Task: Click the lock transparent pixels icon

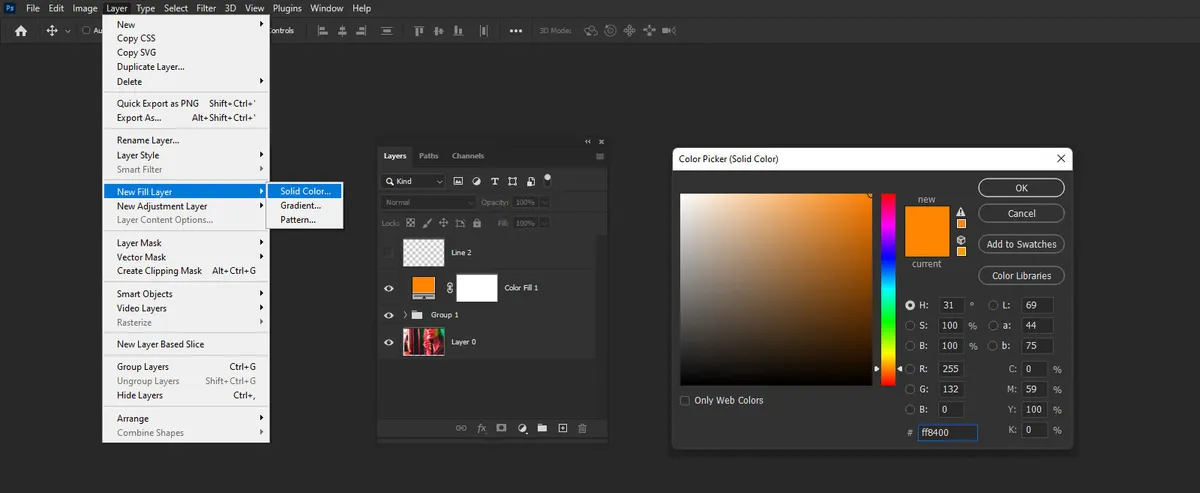Action: (x=410, y=223)
